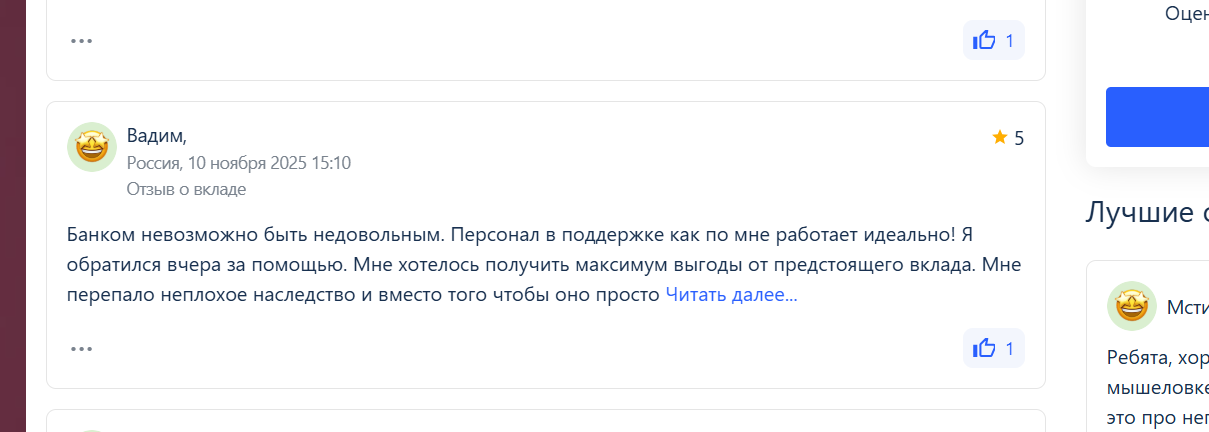Click the reviewer name Вадим

tap(156, 136)
